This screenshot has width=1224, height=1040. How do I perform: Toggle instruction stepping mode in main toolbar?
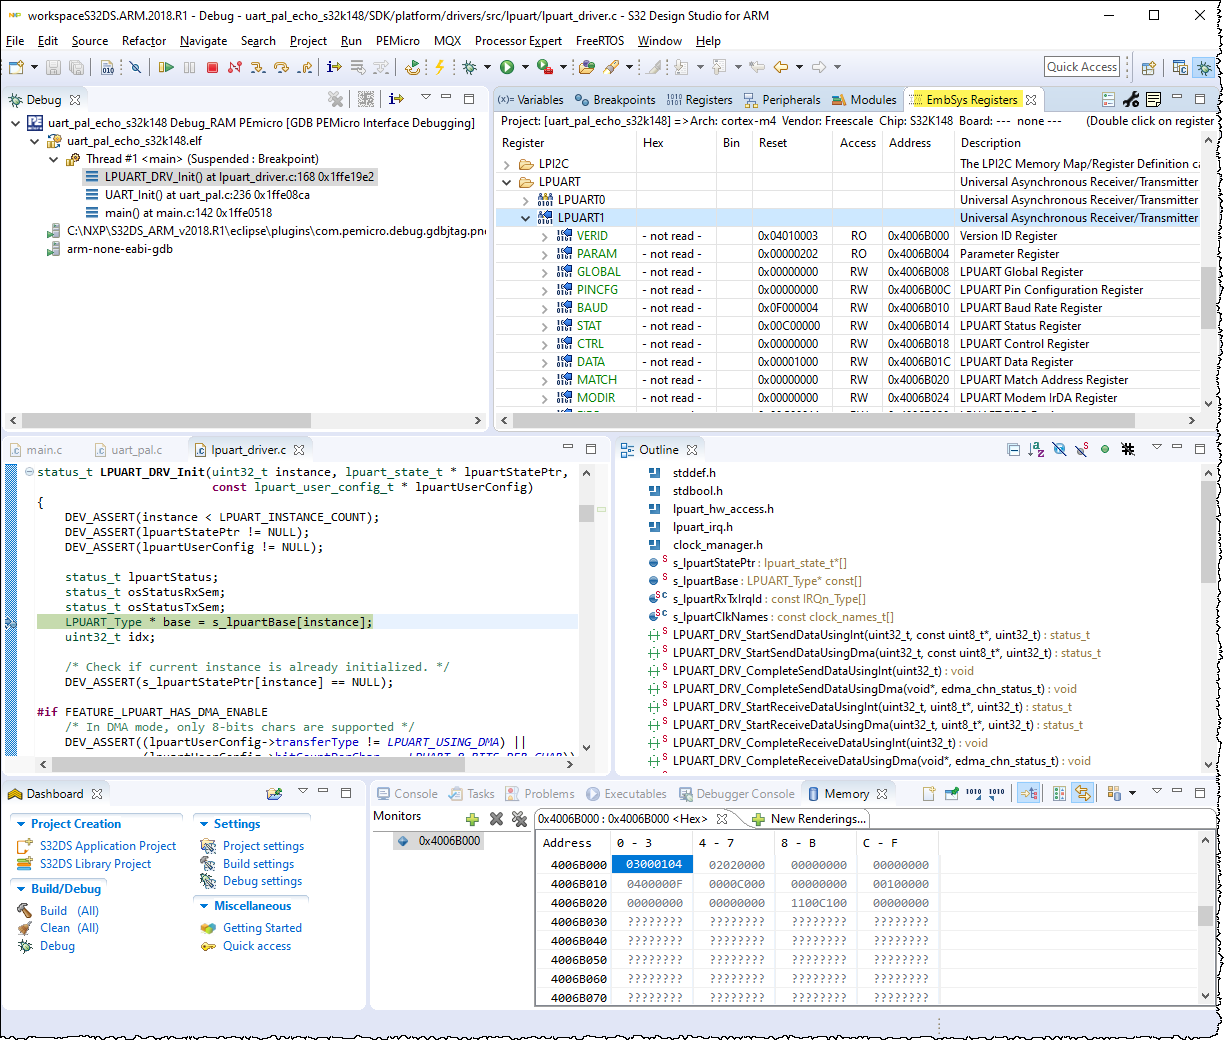coord(334,68)
